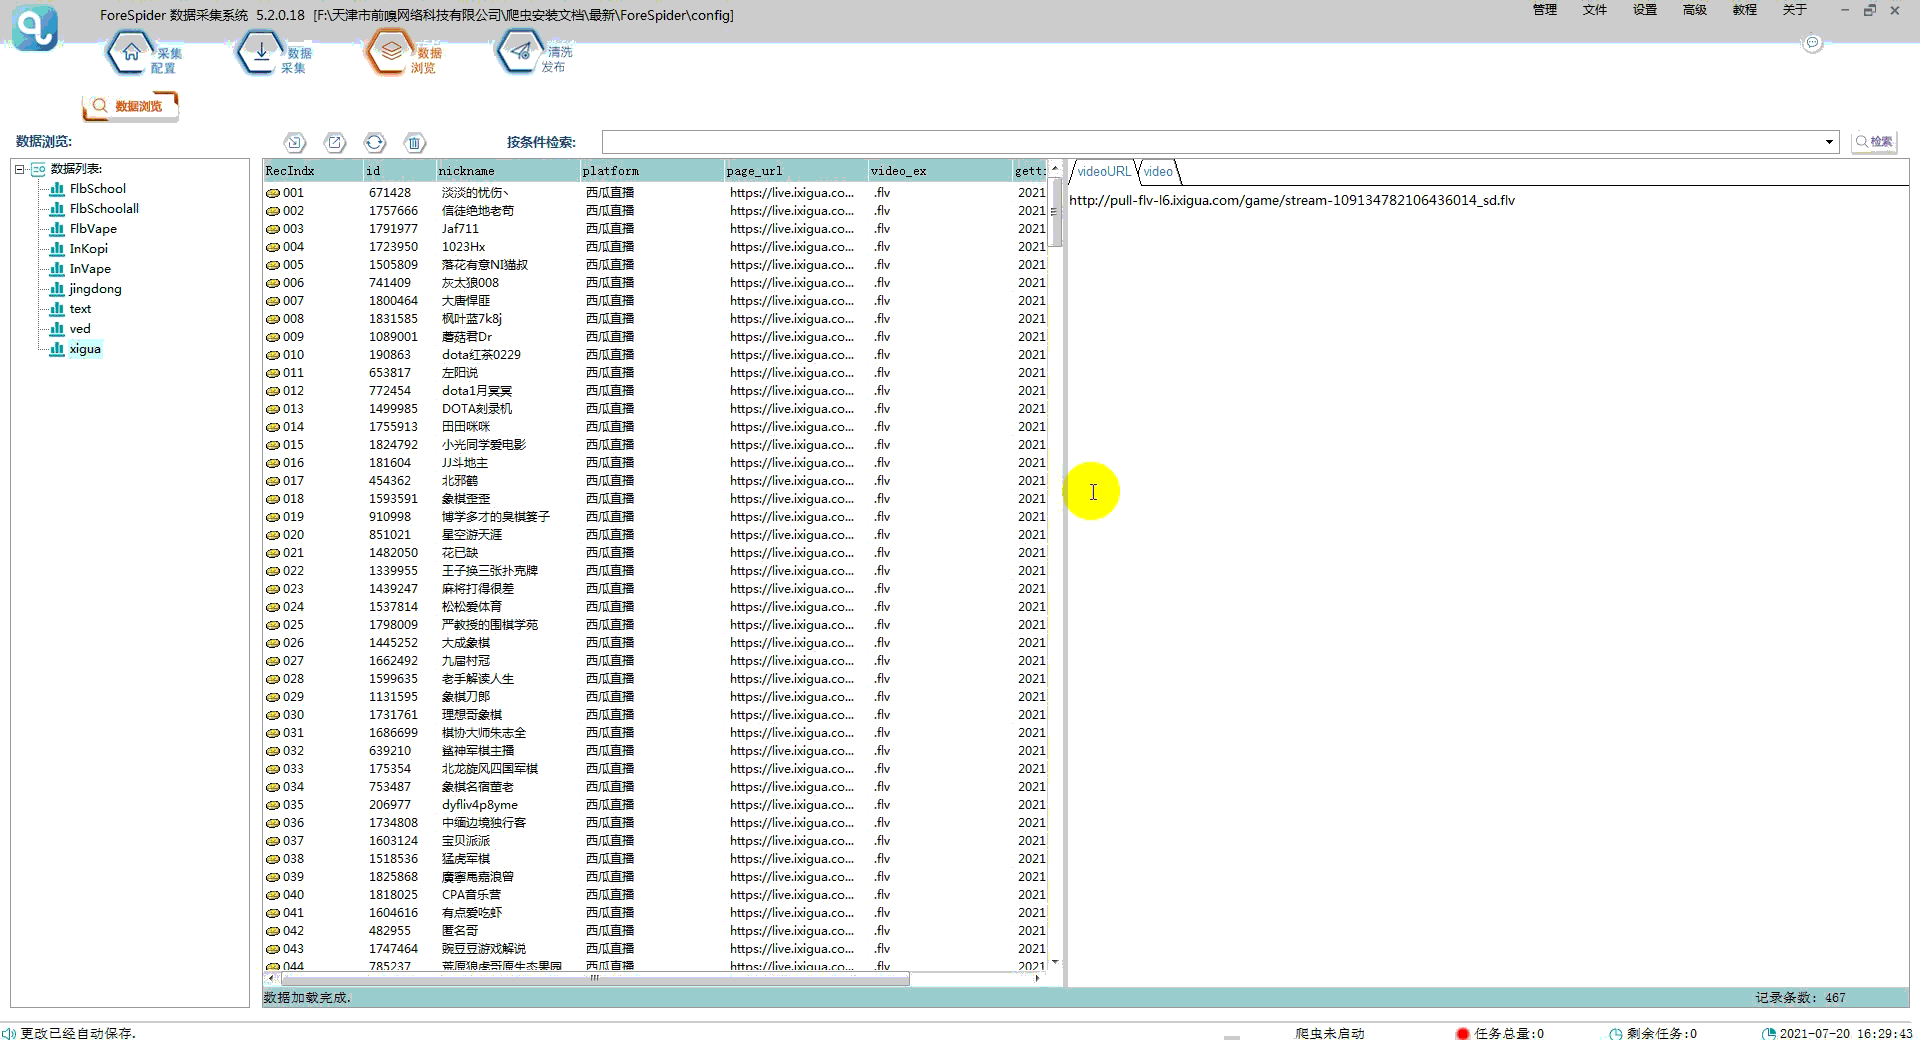Click the horizontal scrollbar thumb of table

[x=595, y=978]
